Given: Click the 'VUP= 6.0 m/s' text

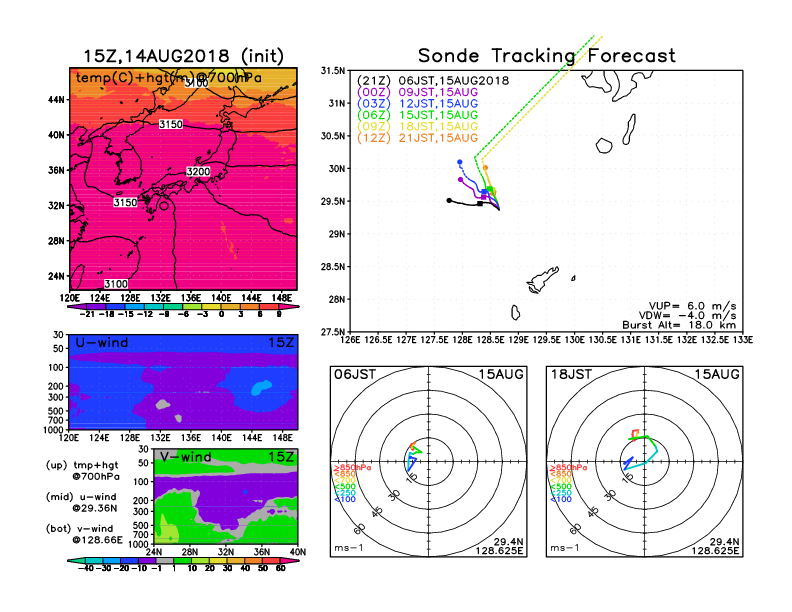Looking at the screenshot, I should tap(692, 306).
